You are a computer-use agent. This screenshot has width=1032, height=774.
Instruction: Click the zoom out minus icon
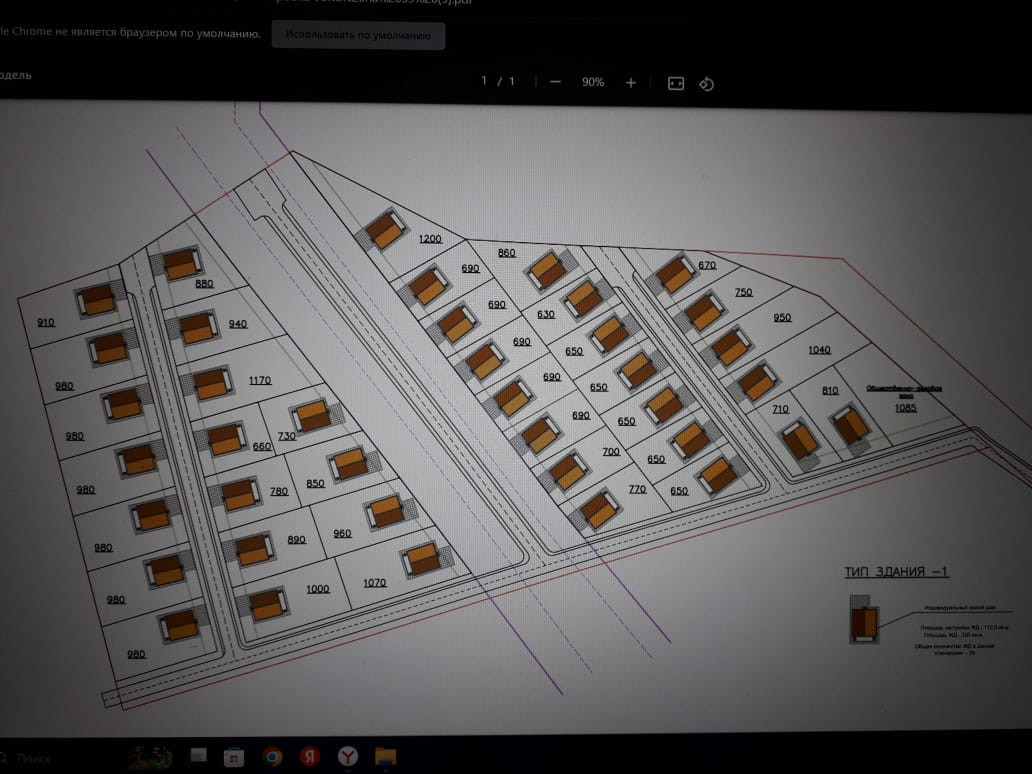[x=555, y=82]
